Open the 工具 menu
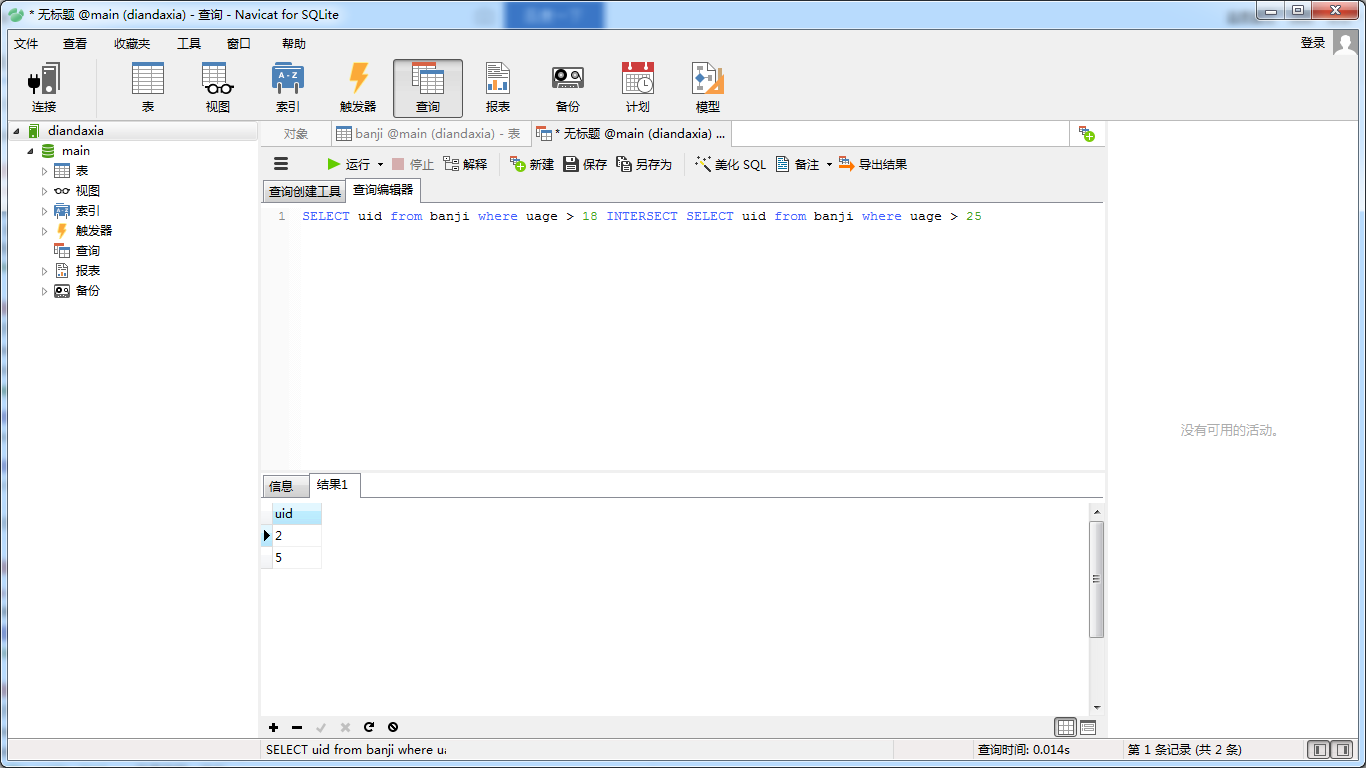The image size is (1366, 768). point(189,43)
